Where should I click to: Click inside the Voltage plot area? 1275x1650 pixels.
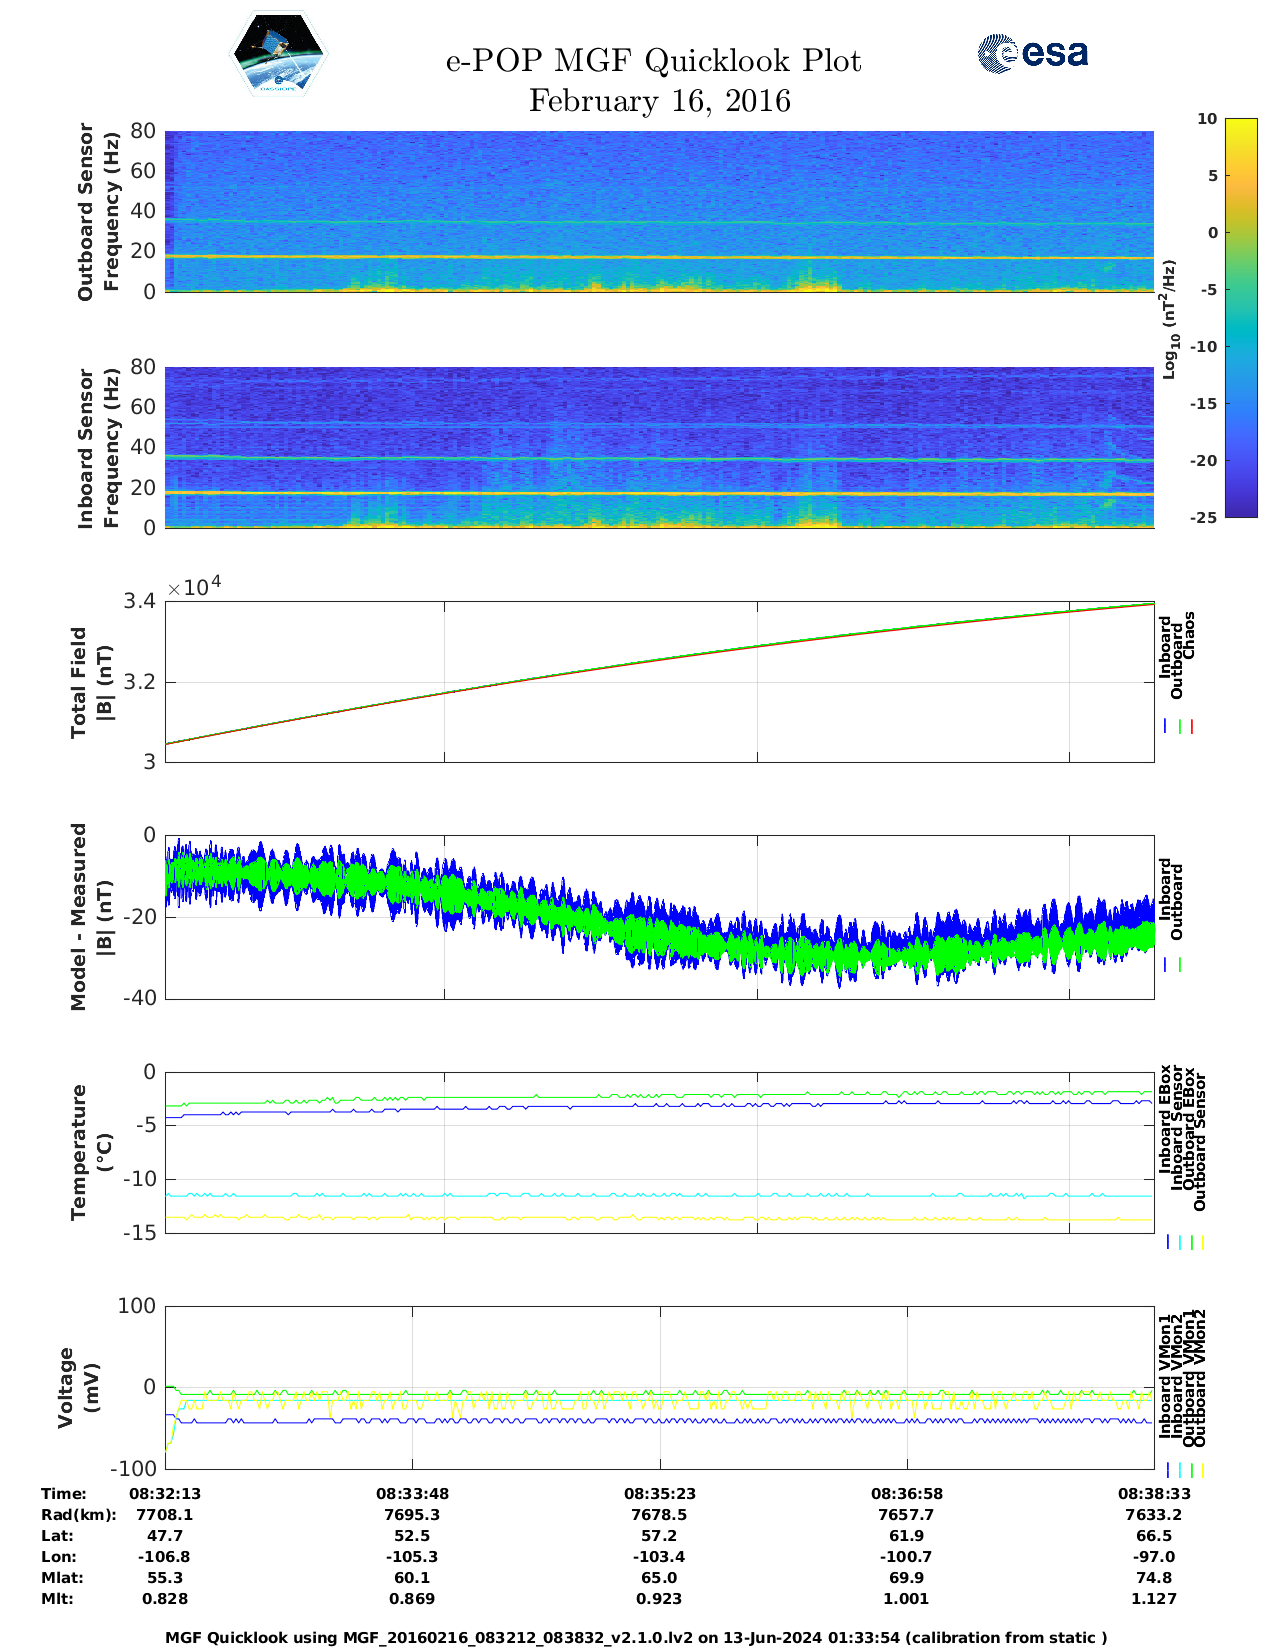pos(659,1387)
